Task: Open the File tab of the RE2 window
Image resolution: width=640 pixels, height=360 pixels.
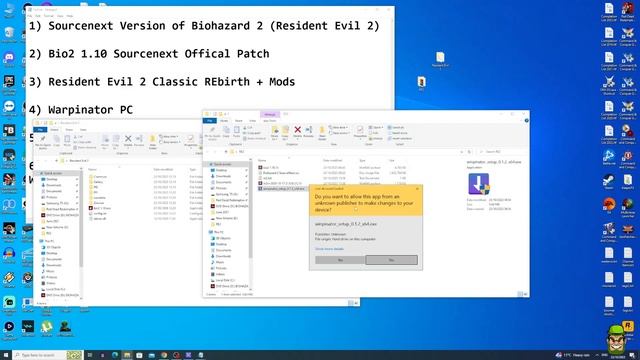Action: [x=210, y=121]
